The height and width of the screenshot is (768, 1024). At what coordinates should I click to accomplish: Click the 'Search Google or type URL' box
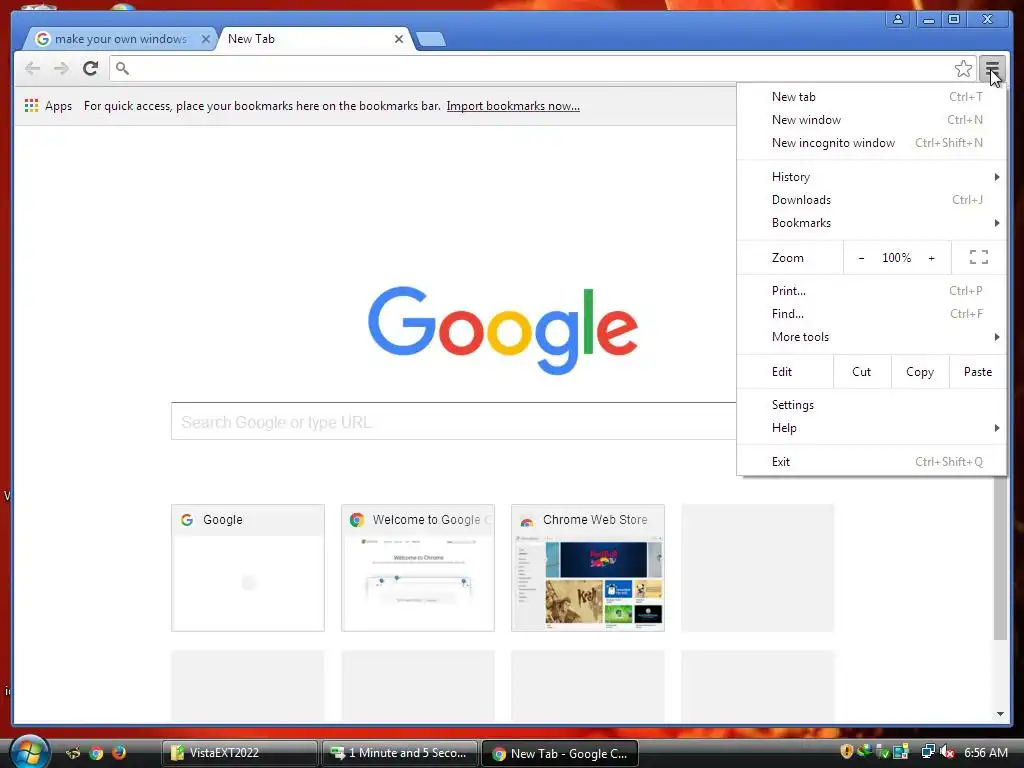coord(454,422)
